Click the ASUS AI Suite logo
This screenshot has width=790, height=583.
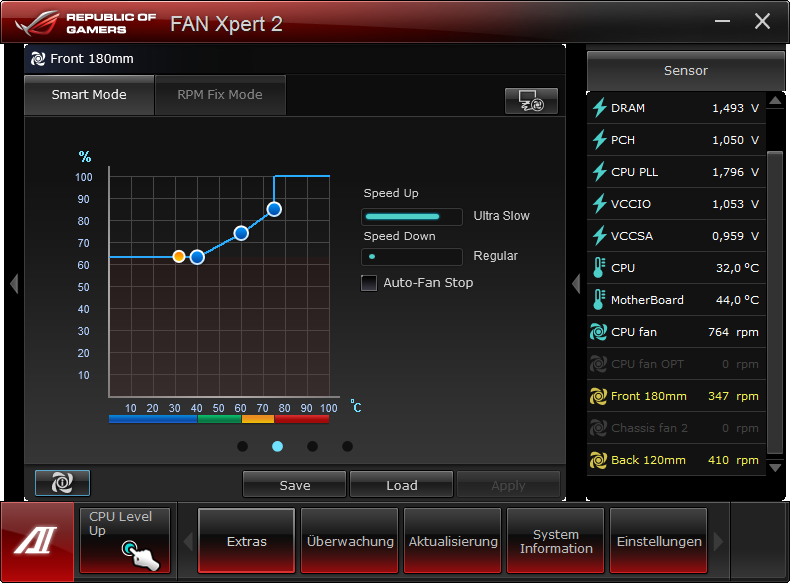point(37,542)
